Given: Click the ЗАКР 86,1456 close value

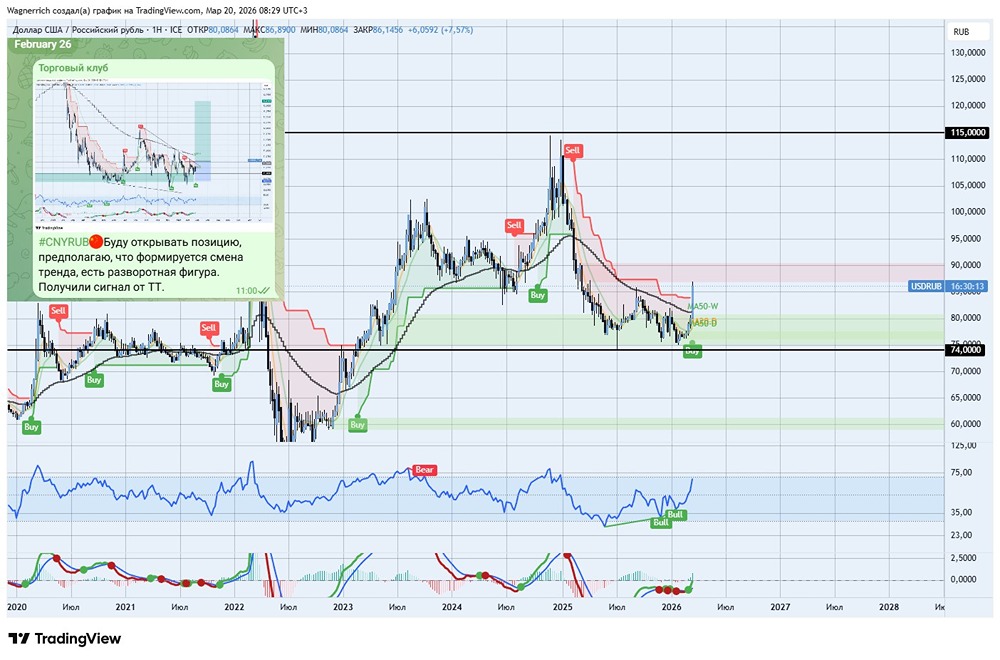Looking at the screenshot, I should tap(378, 29).
